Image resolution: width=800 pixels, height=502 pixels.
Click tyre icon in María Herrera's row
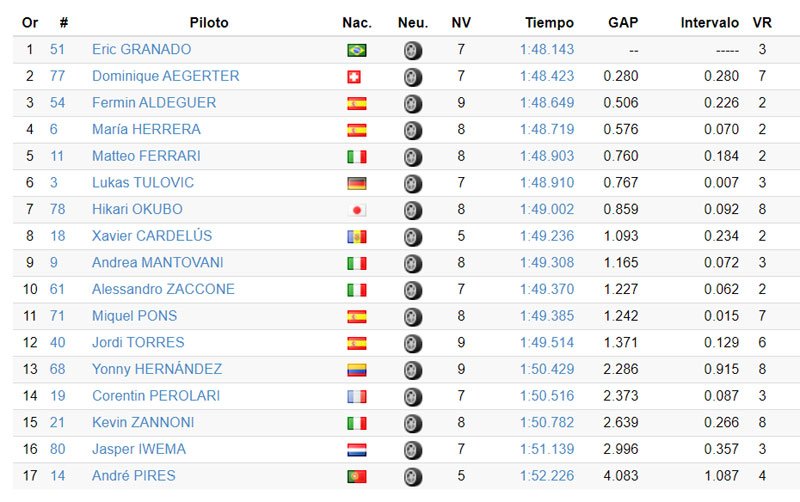pos(412,130)
